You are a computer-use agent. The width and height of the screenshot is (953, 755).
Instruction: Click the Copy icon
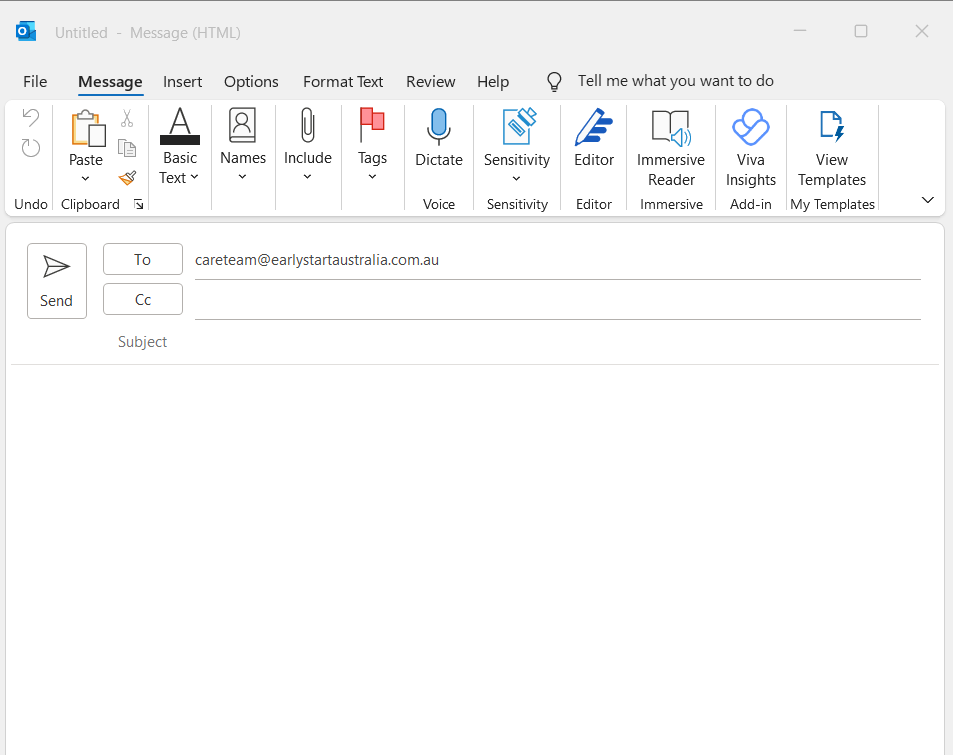click(126, 148)
